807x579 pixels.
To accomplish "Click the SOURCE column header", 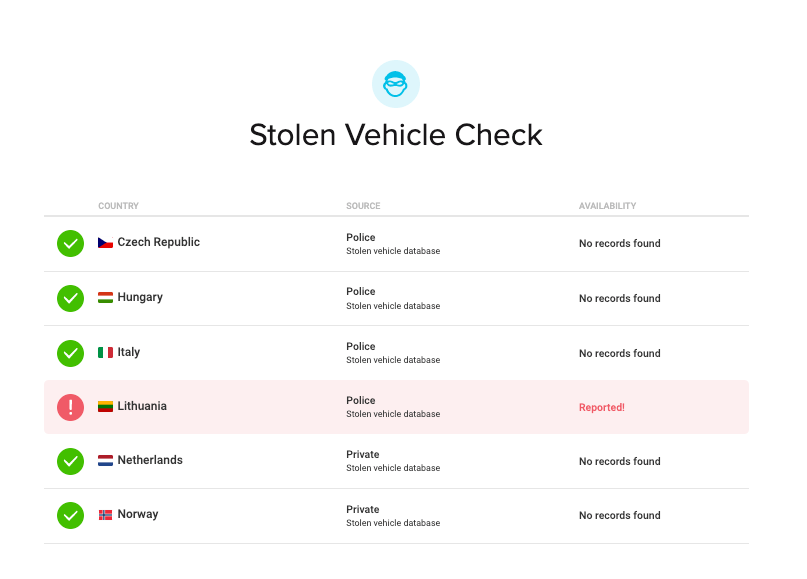I will pyautogui.click(x=363, y=206).
